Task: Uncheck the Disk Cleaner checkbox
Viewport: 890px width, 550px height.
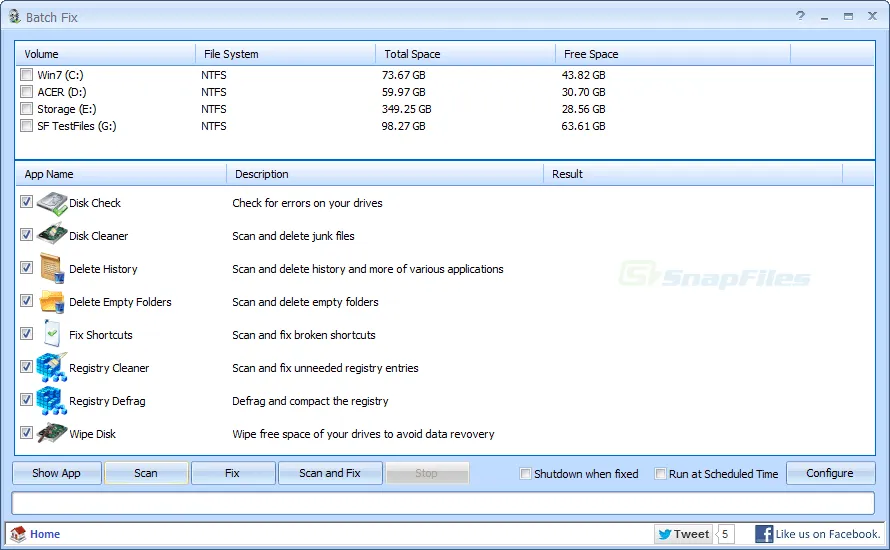Action: tap(26, 234)
